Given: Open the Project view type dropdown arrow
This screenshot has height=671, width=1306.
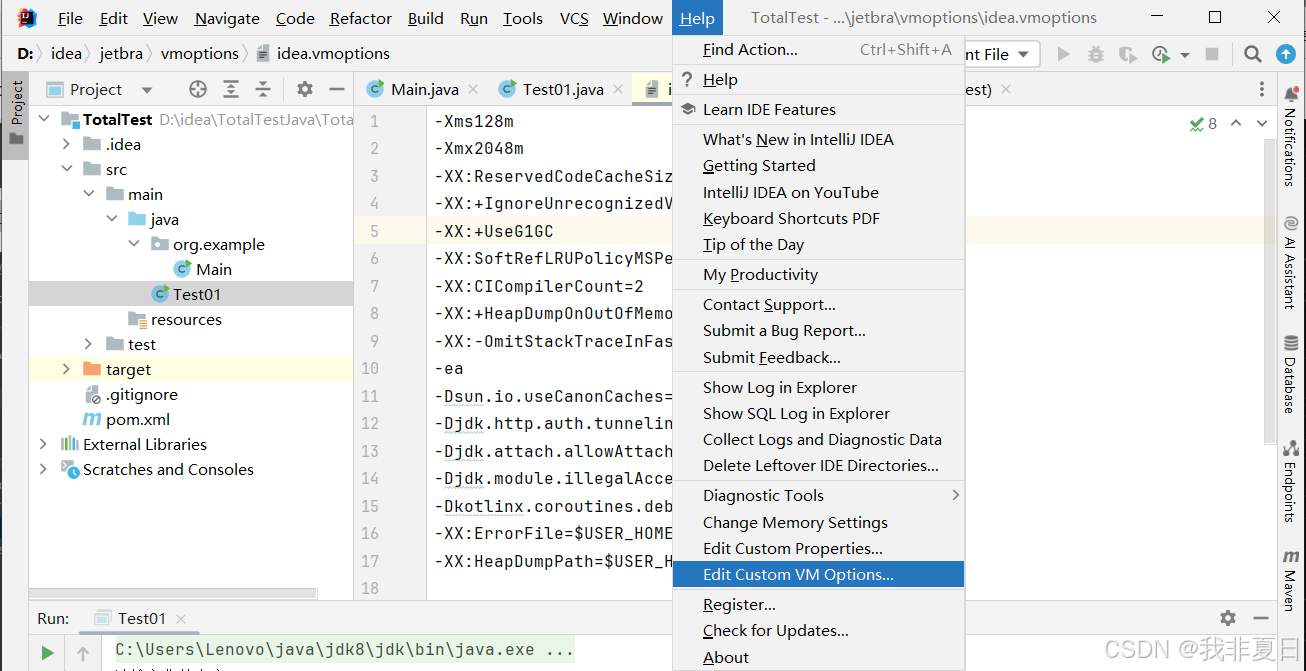Looking at the screenshot, I should coord(147,89).
